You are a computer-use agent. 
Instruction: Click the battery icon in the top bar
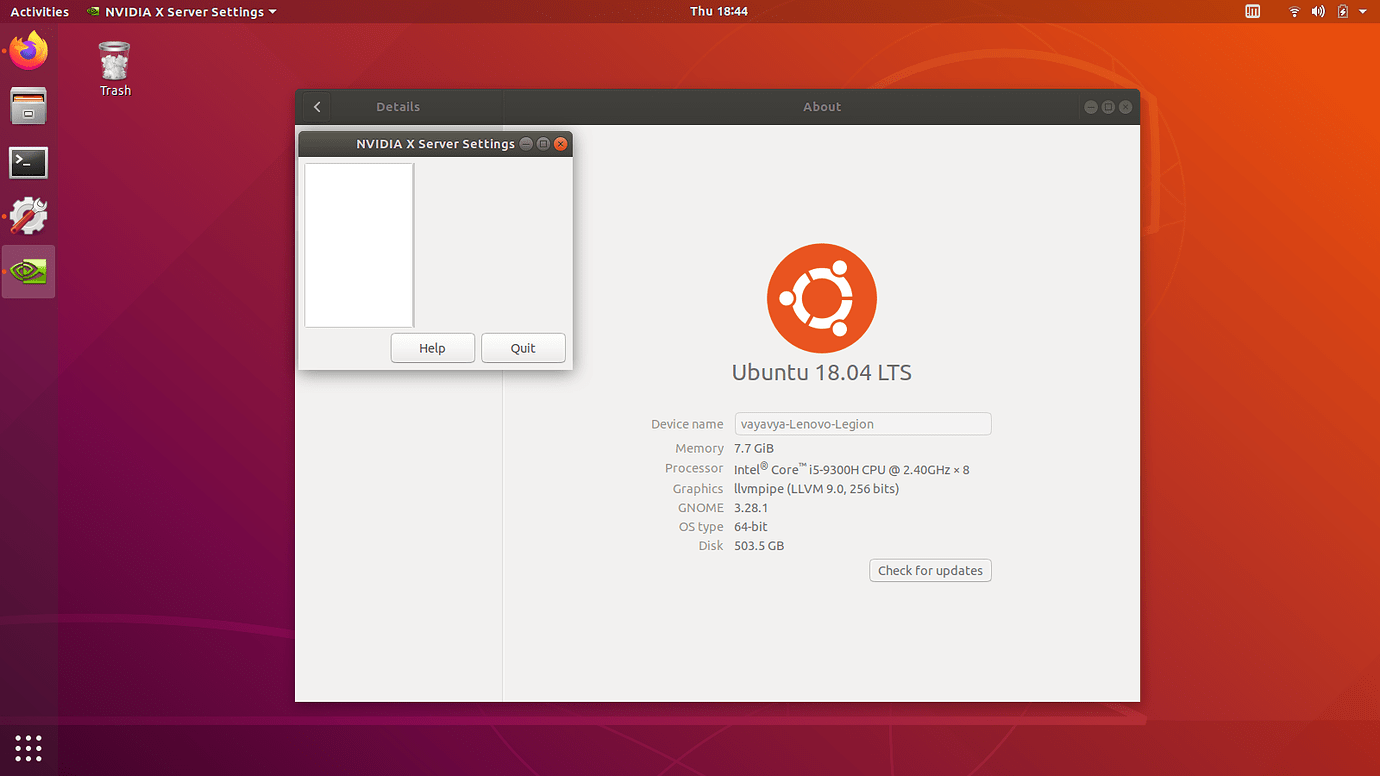[x=1343, y=12]
